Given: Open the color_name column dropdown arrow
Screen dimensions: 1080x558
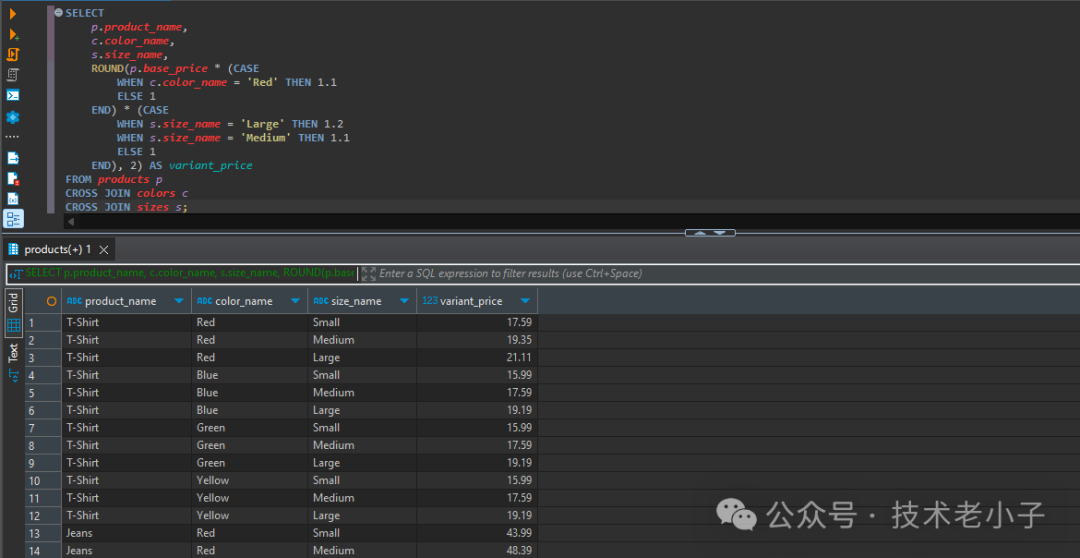Looking at the screenshot, I should click(295, 301).
